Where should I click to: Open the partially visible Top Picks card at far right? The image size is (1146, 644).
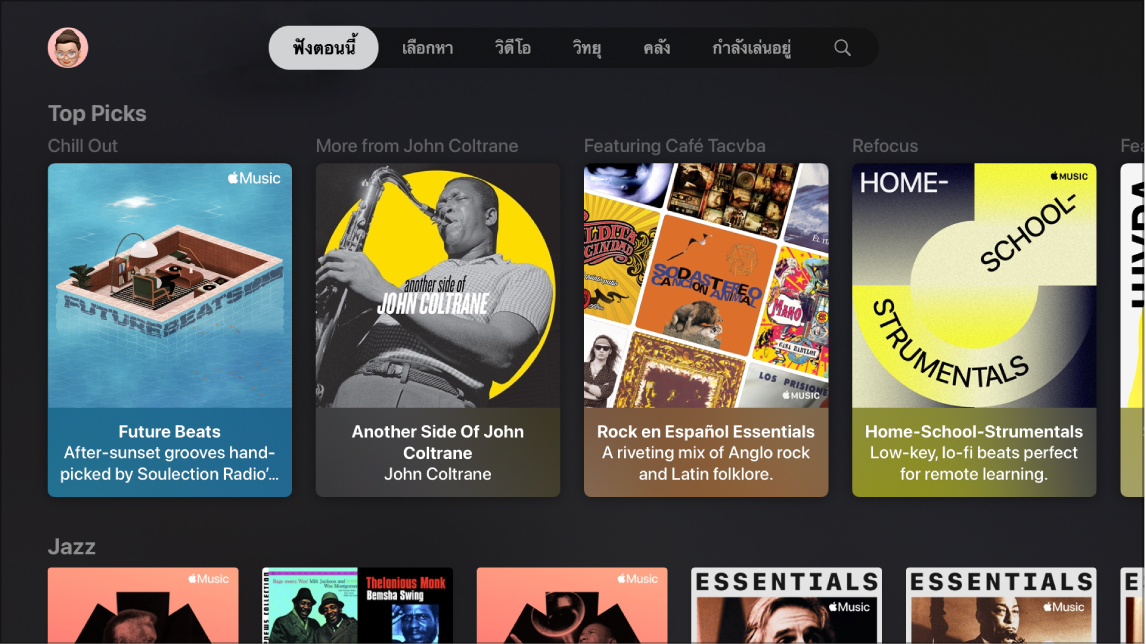point(1132,330)
